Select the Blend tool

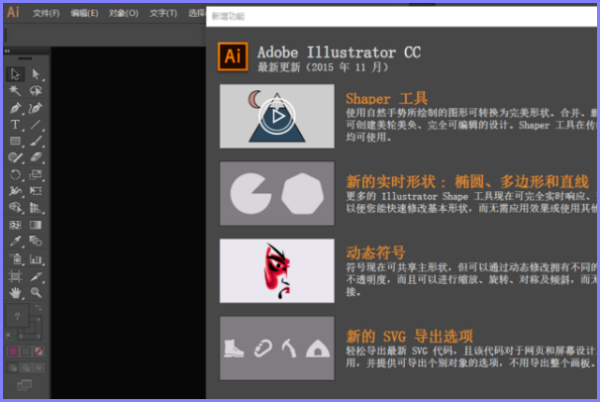(36, 241)
